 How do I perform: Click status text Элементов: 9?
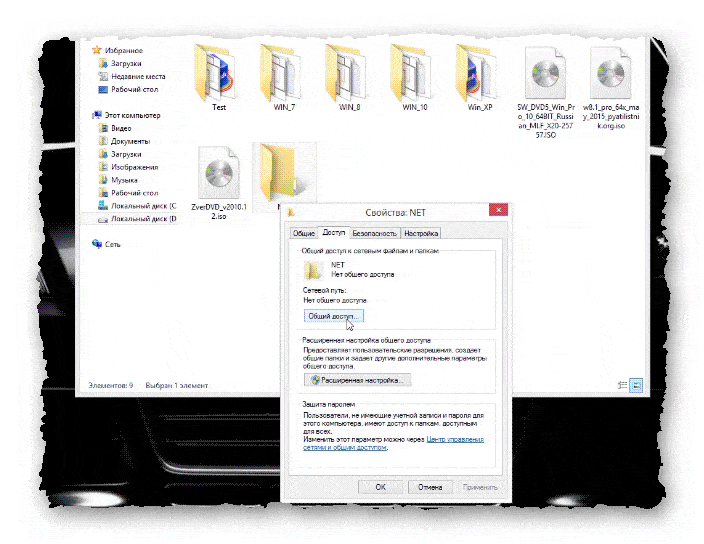[x=110, y=385]
